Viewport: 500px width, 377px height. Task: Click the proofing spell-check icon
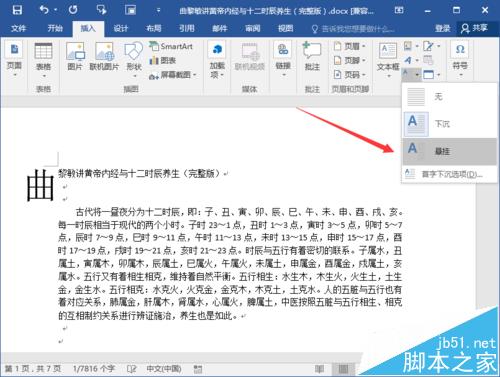coord(132,369)
